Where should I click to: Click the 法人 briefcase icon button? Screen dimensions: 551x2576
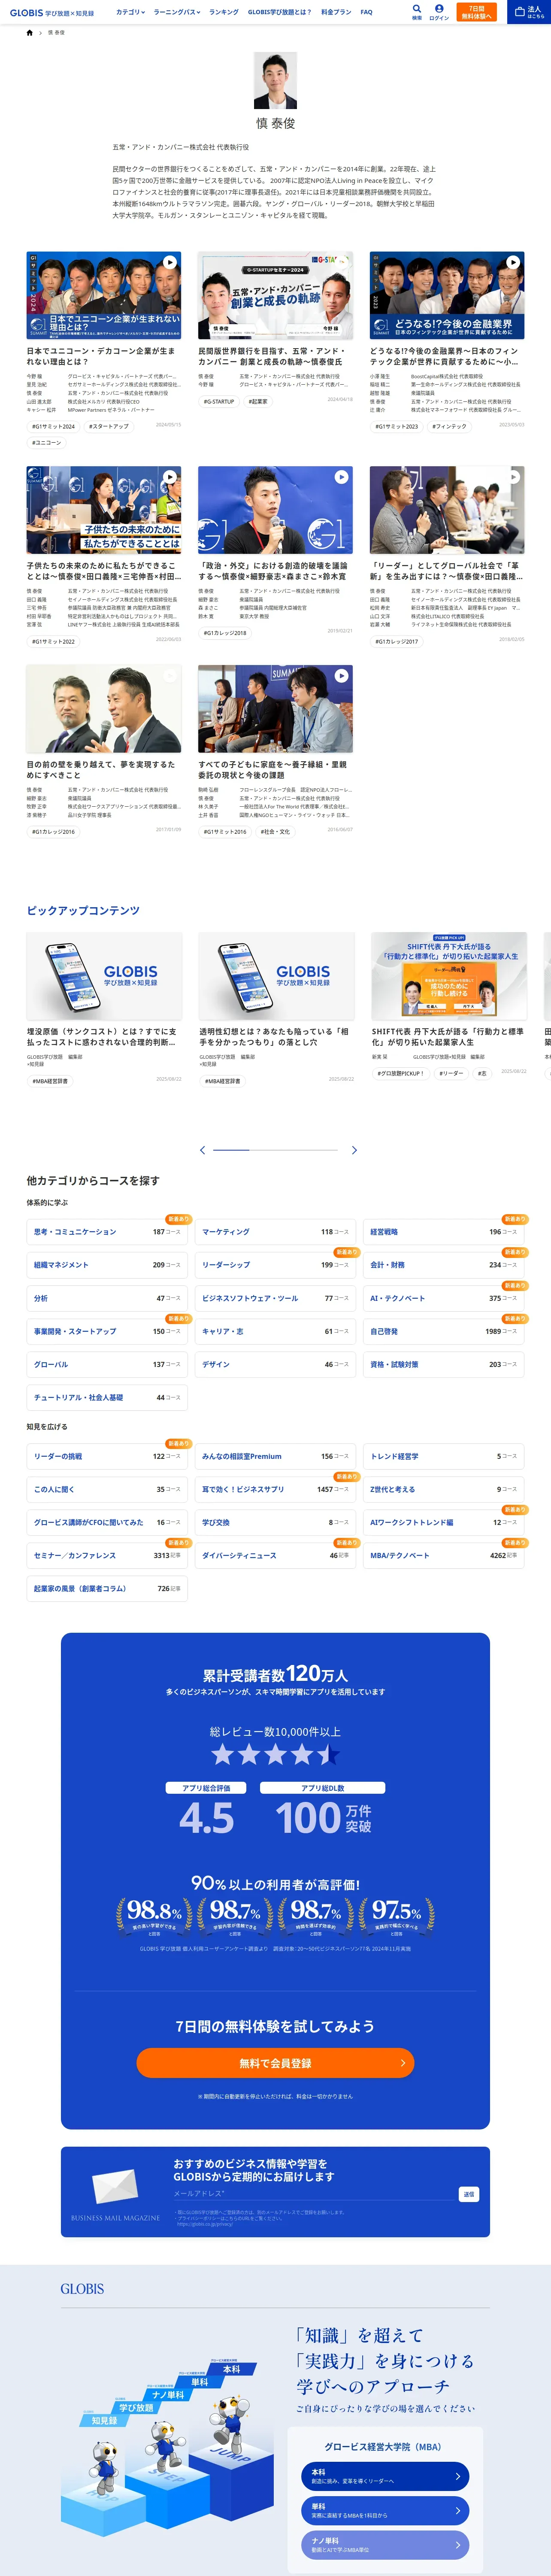coord(529,11)
